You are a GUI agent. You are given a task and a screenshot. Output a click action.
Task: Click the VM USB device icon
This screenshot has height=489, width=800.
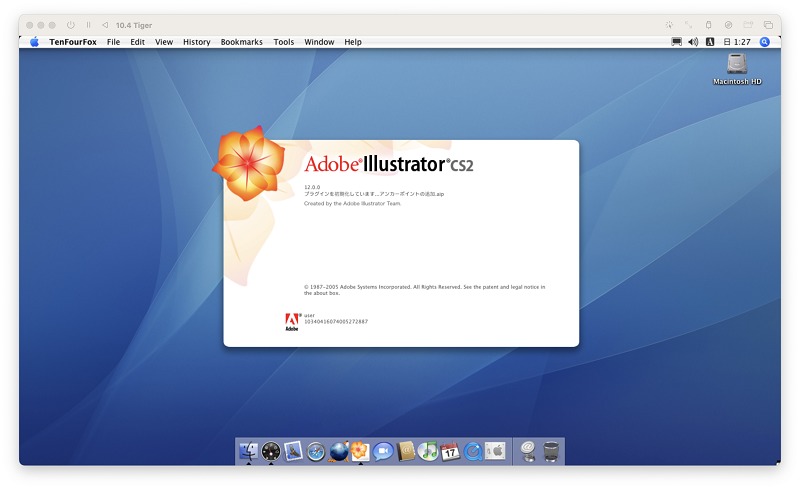[708, 25]
